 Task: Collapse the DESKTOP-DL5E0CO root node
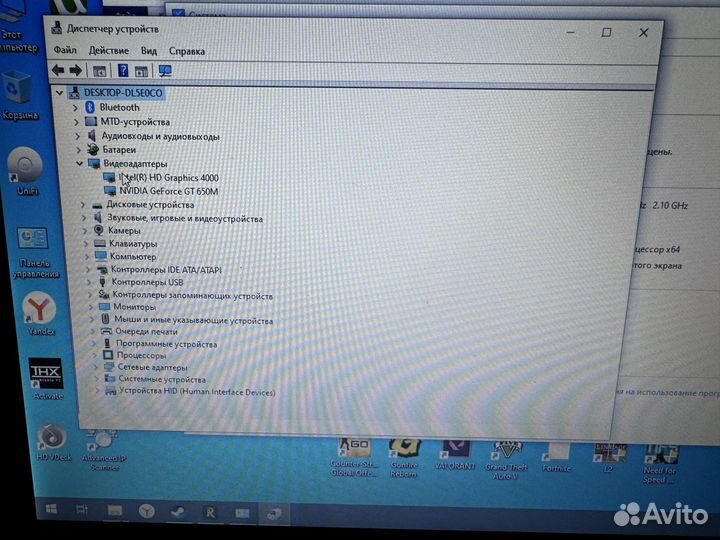[x=59, y=93]
